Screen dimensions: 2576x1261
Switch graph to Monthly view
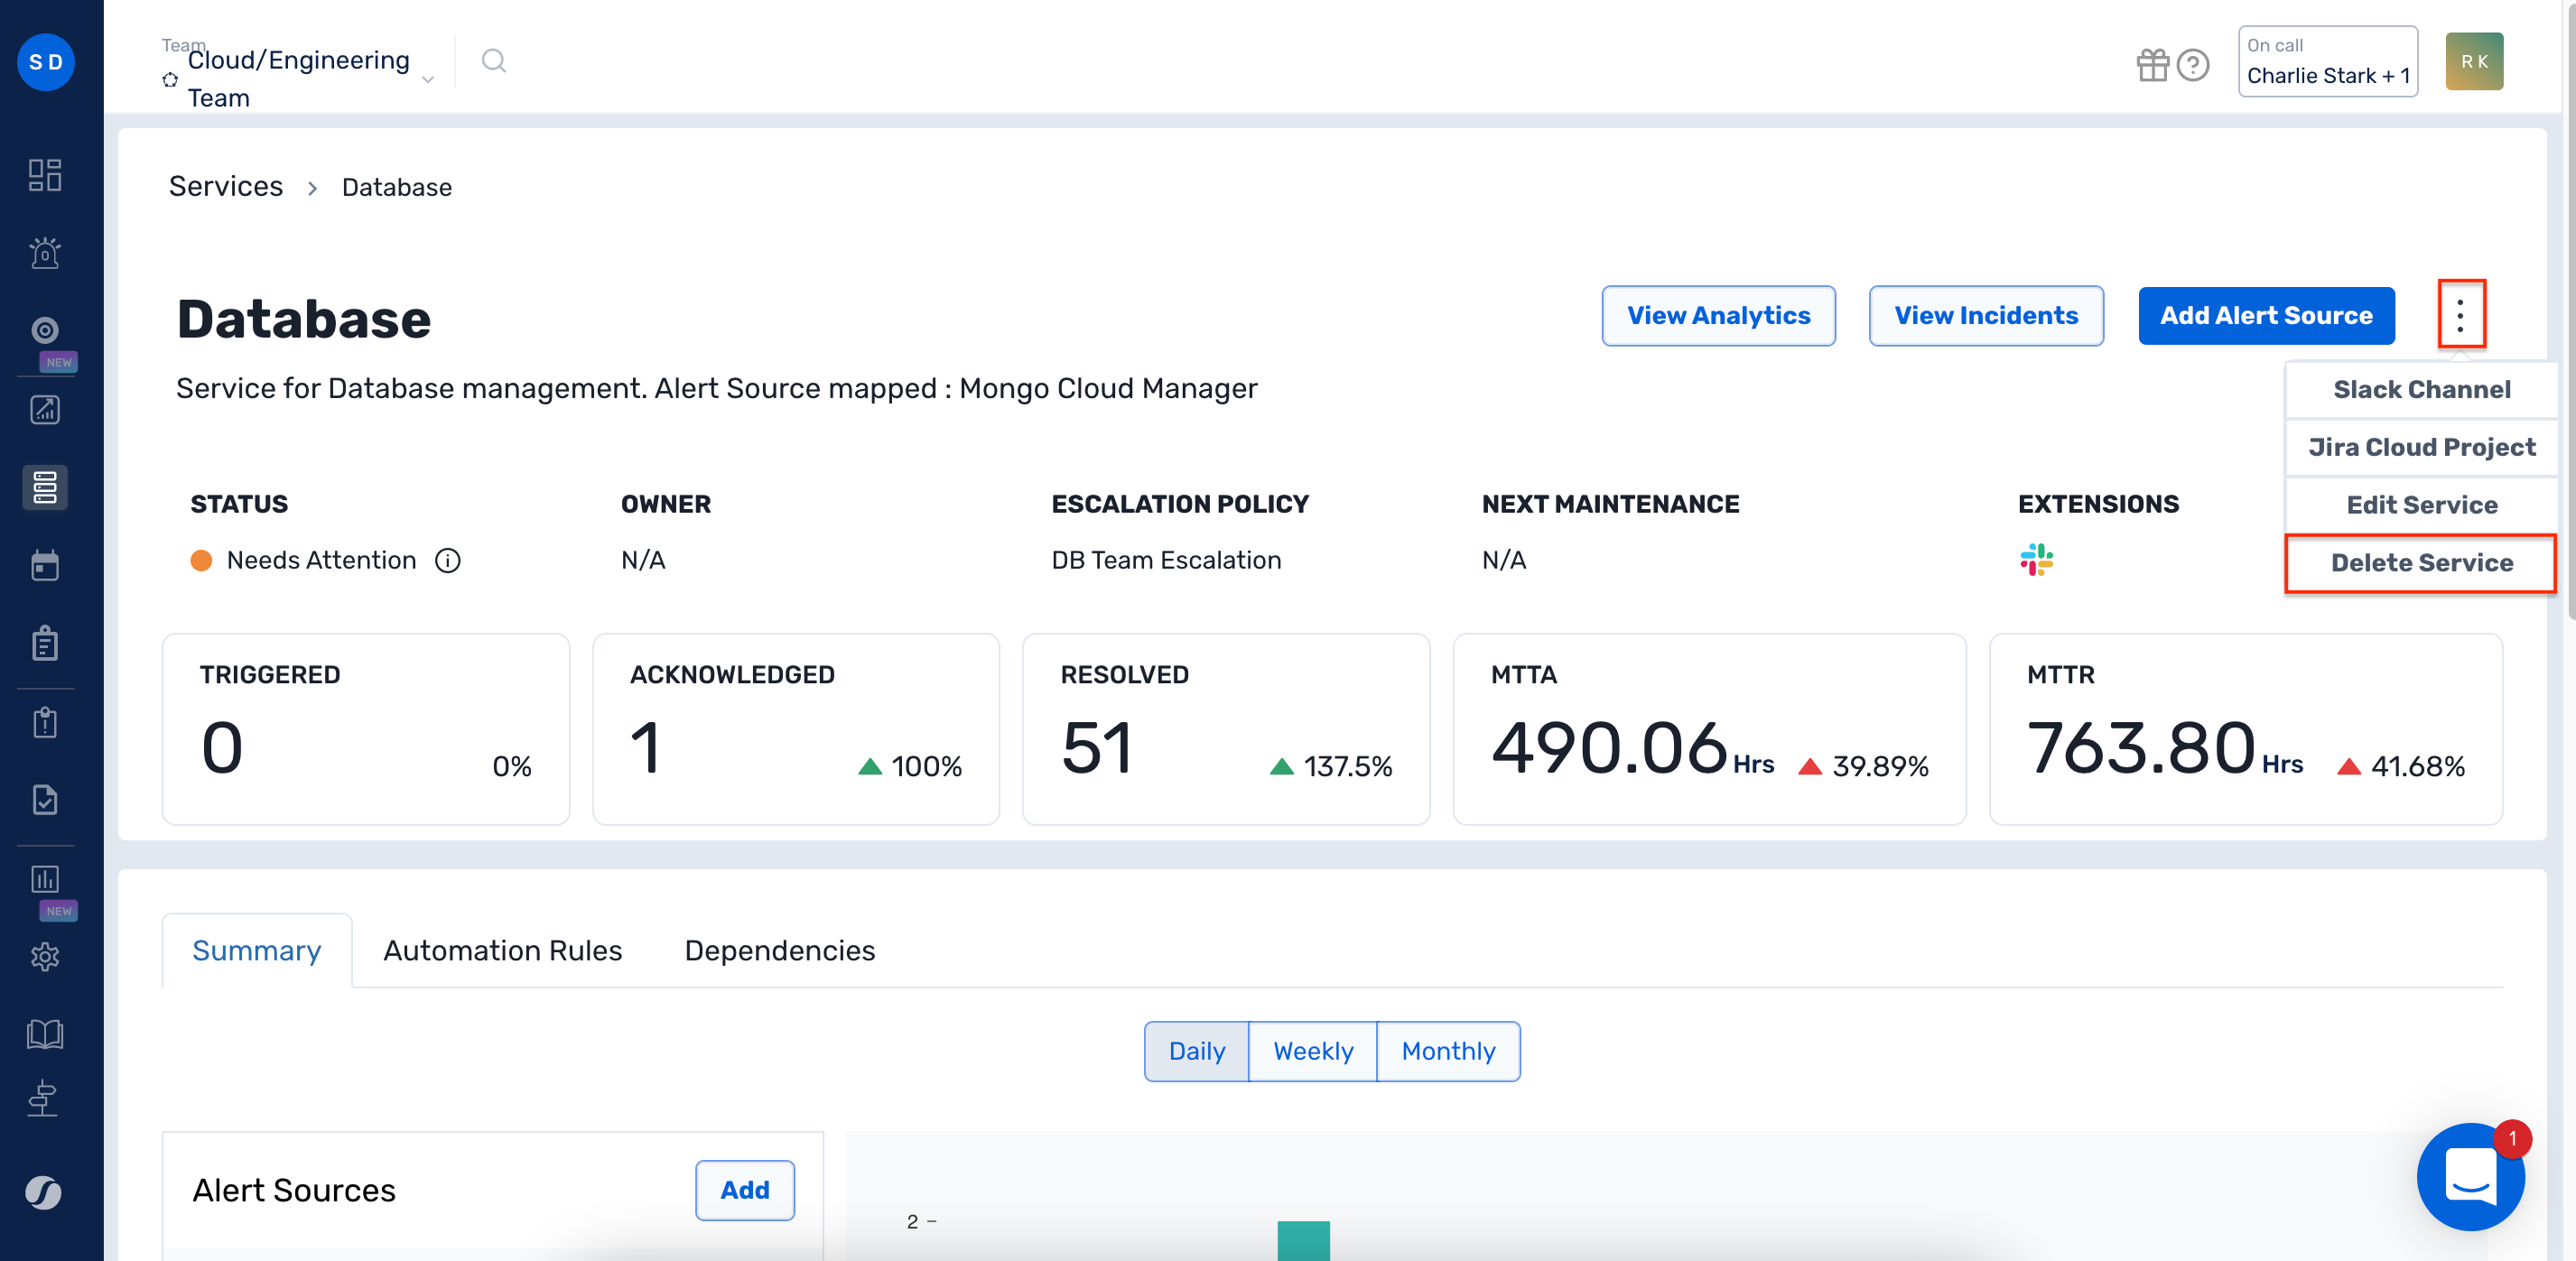(1448, 1051)
